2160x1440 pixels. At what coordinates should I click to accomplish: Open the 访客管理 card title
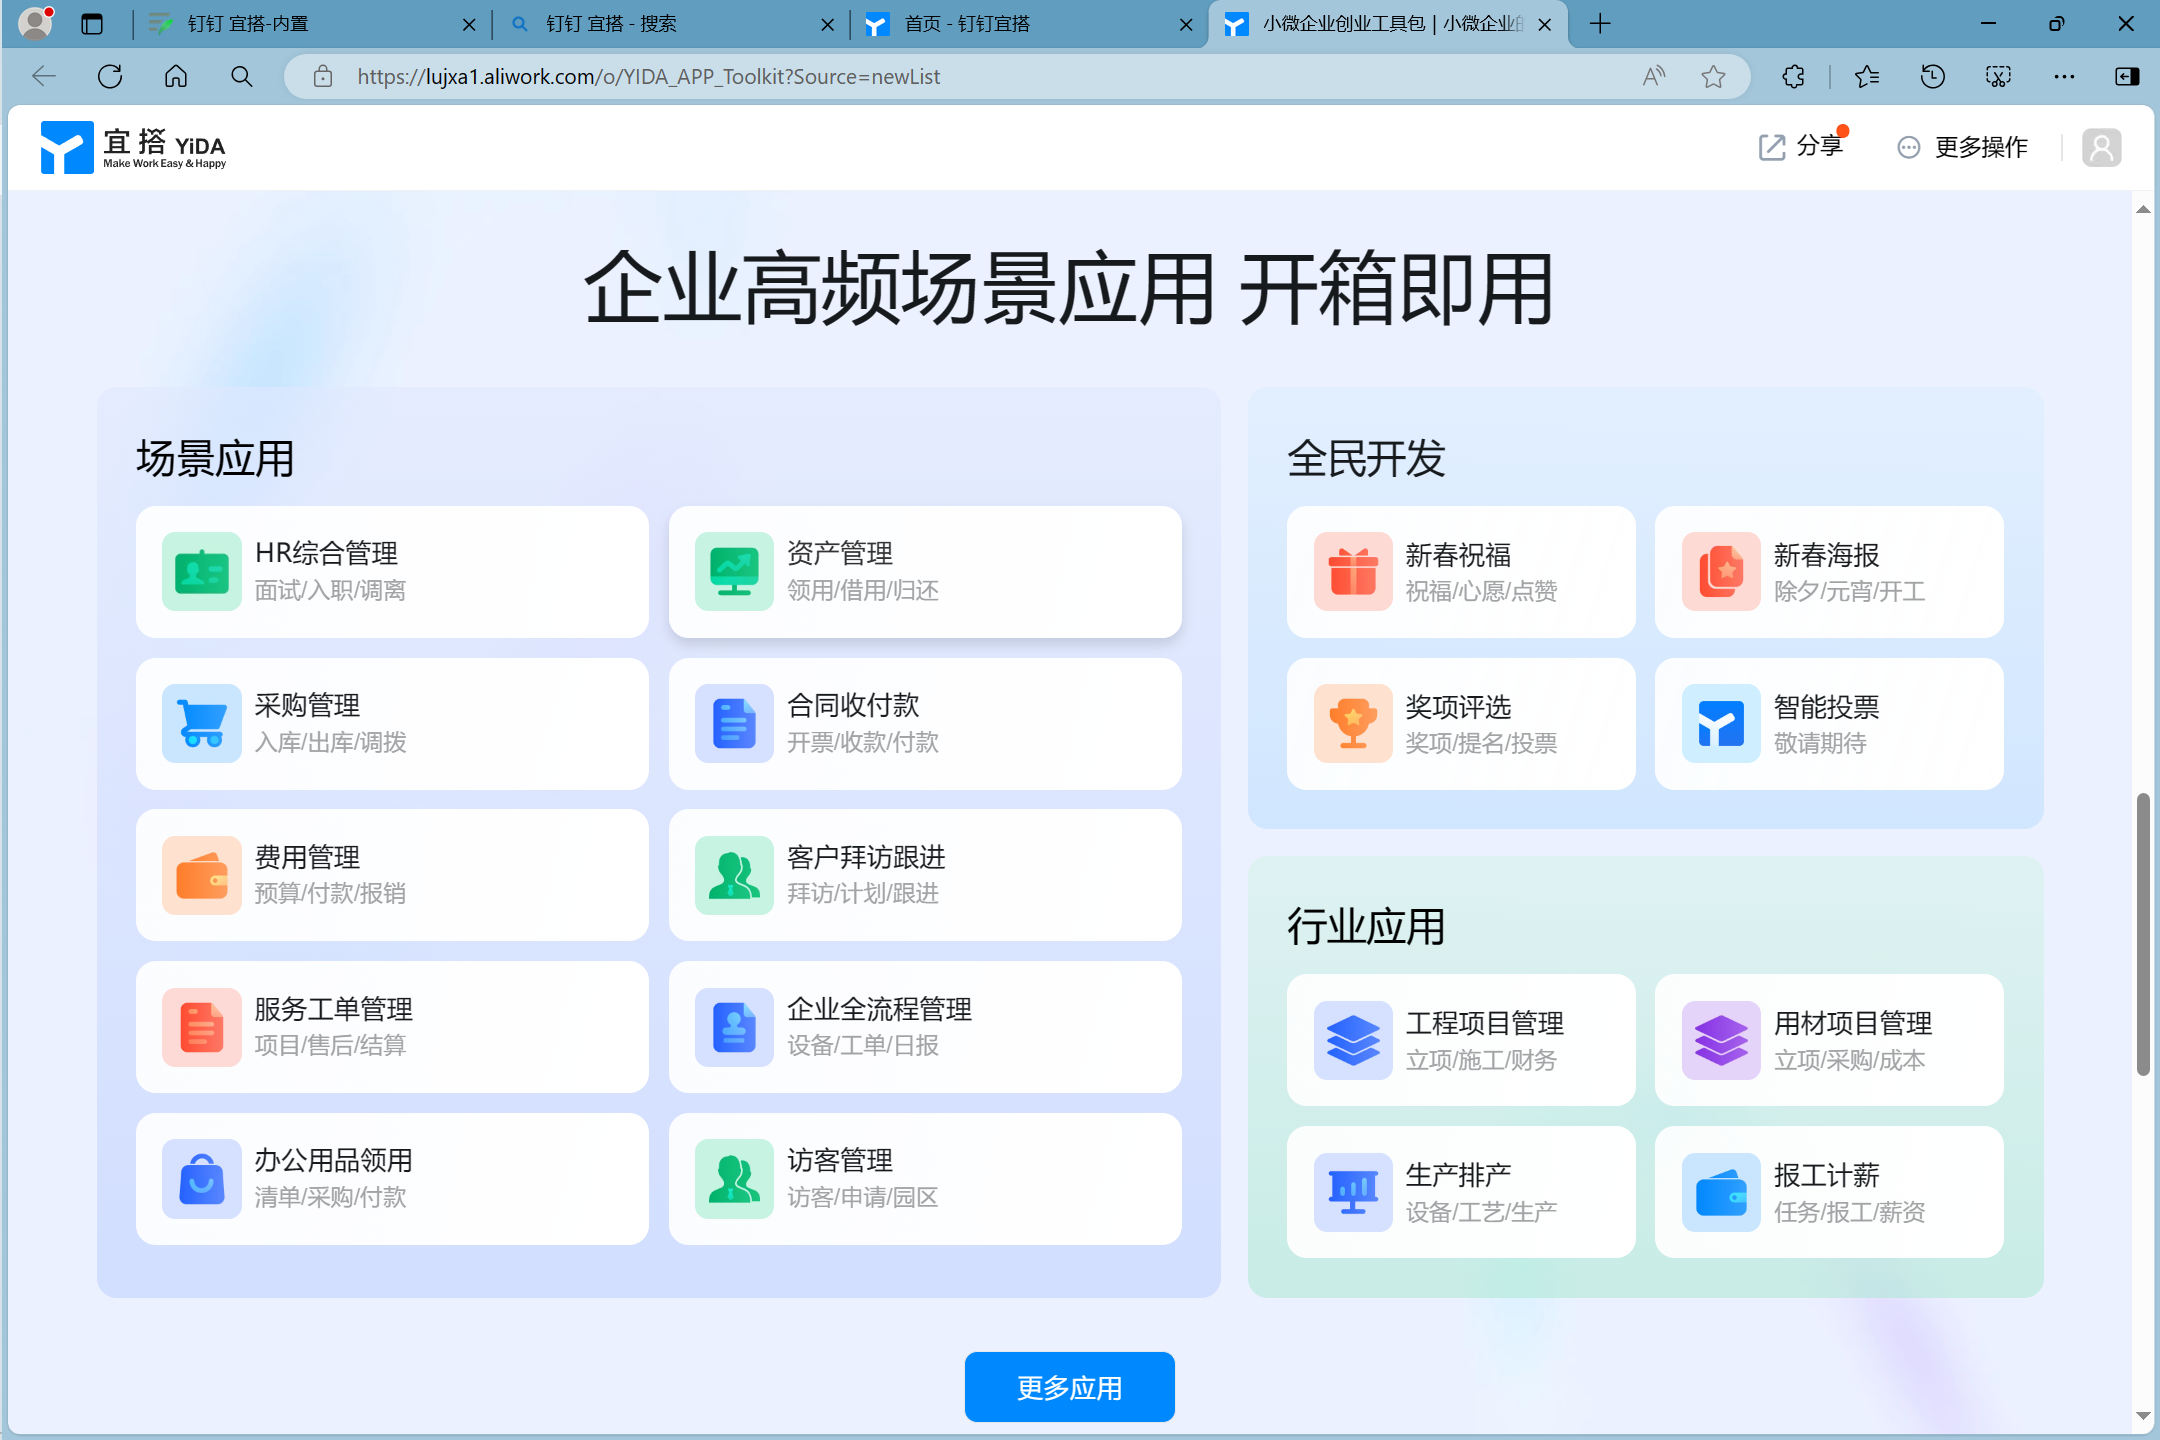point(840,1160)
